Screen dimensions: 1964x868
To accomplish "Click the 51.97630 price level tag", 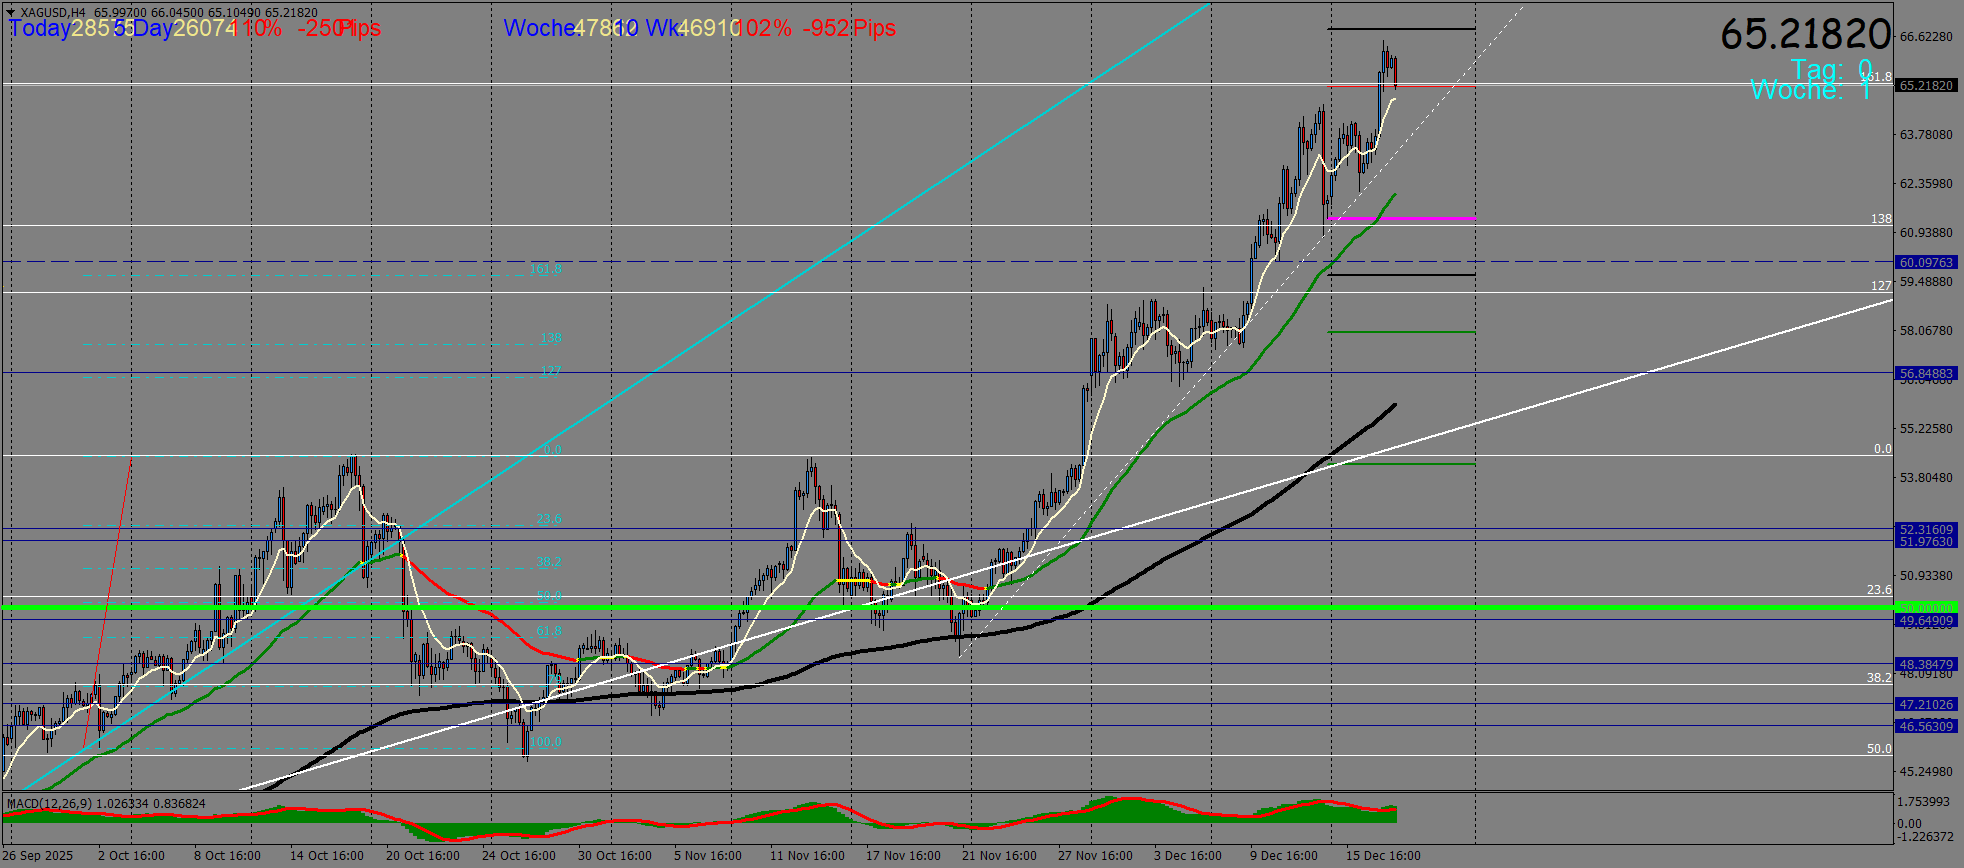I will coord(1925,542).
